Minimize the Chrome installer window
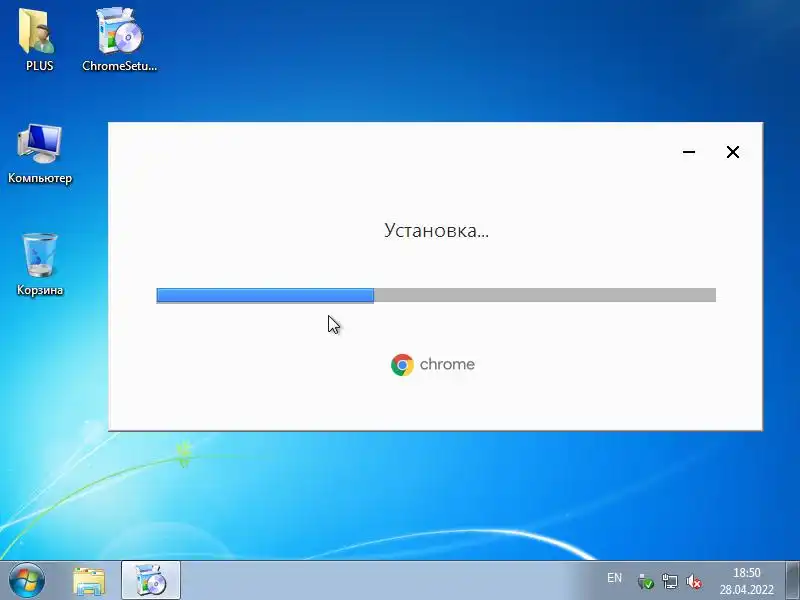This screenshot has height=600, width=800. point(689,152)
